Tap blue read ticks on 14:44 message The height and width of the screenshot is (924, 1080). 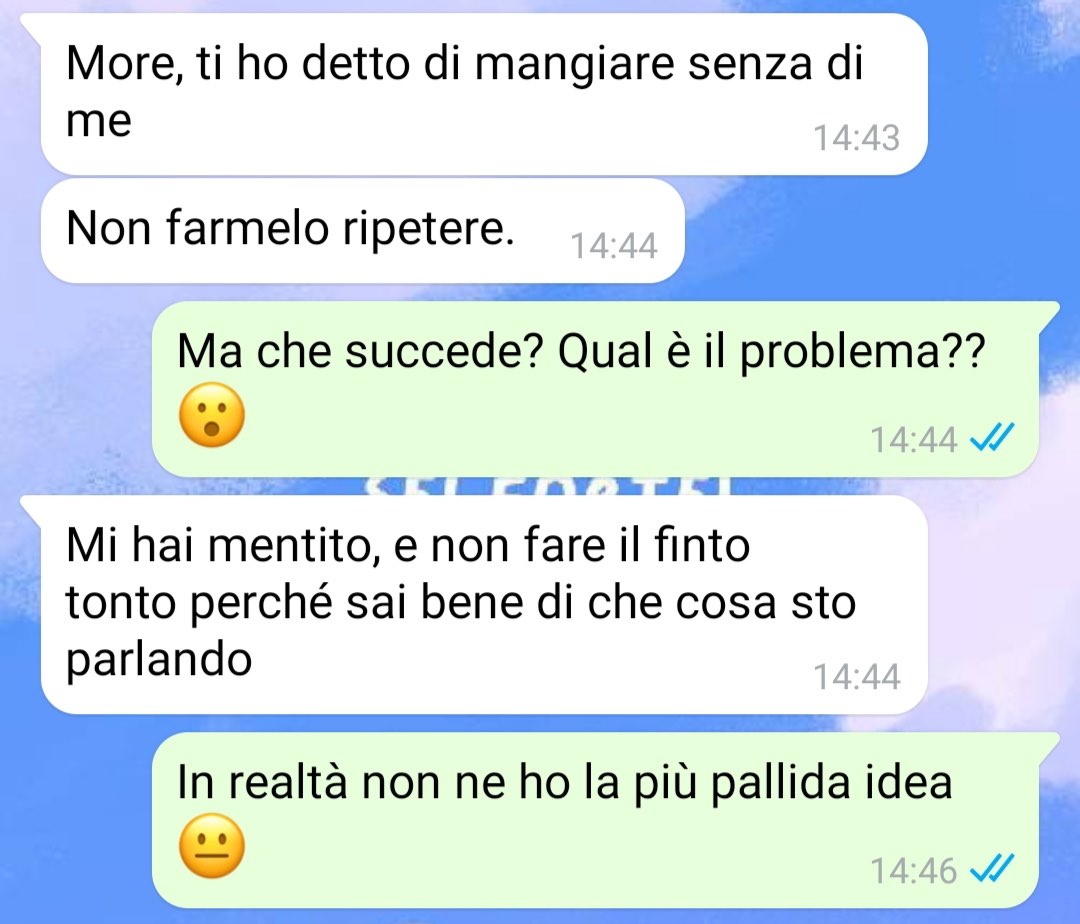point(992,437)
